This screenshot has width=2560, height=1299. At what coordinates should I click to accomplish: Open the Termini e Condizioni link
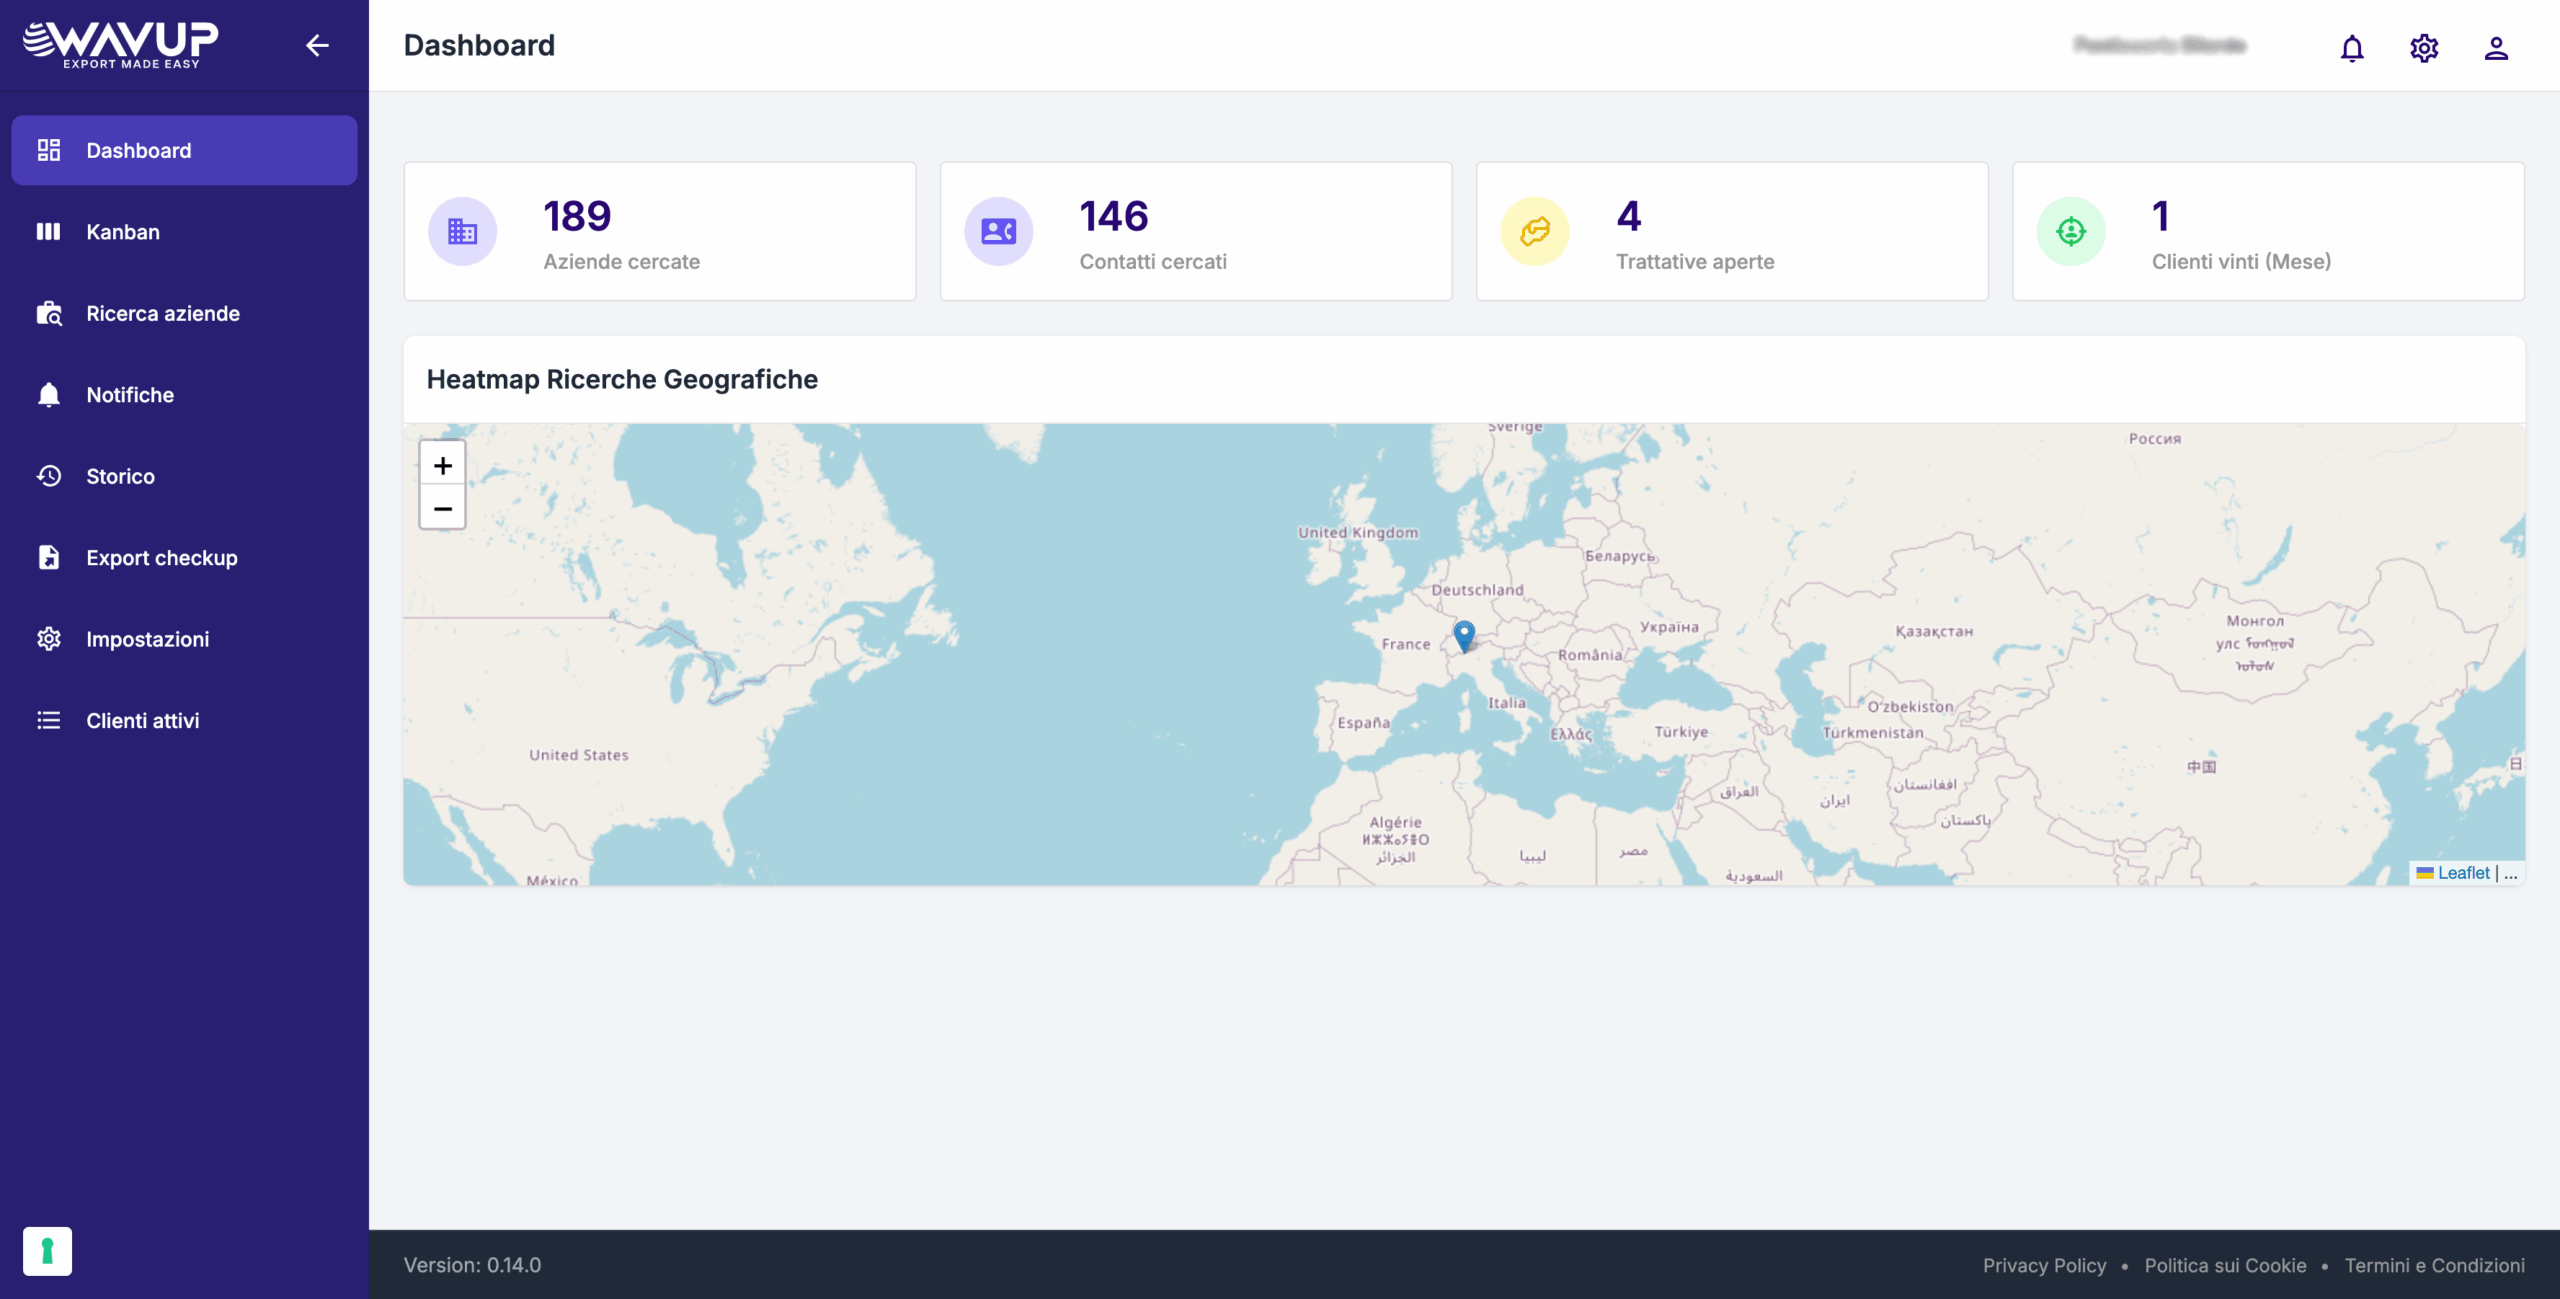(x=2434, y=1265)
